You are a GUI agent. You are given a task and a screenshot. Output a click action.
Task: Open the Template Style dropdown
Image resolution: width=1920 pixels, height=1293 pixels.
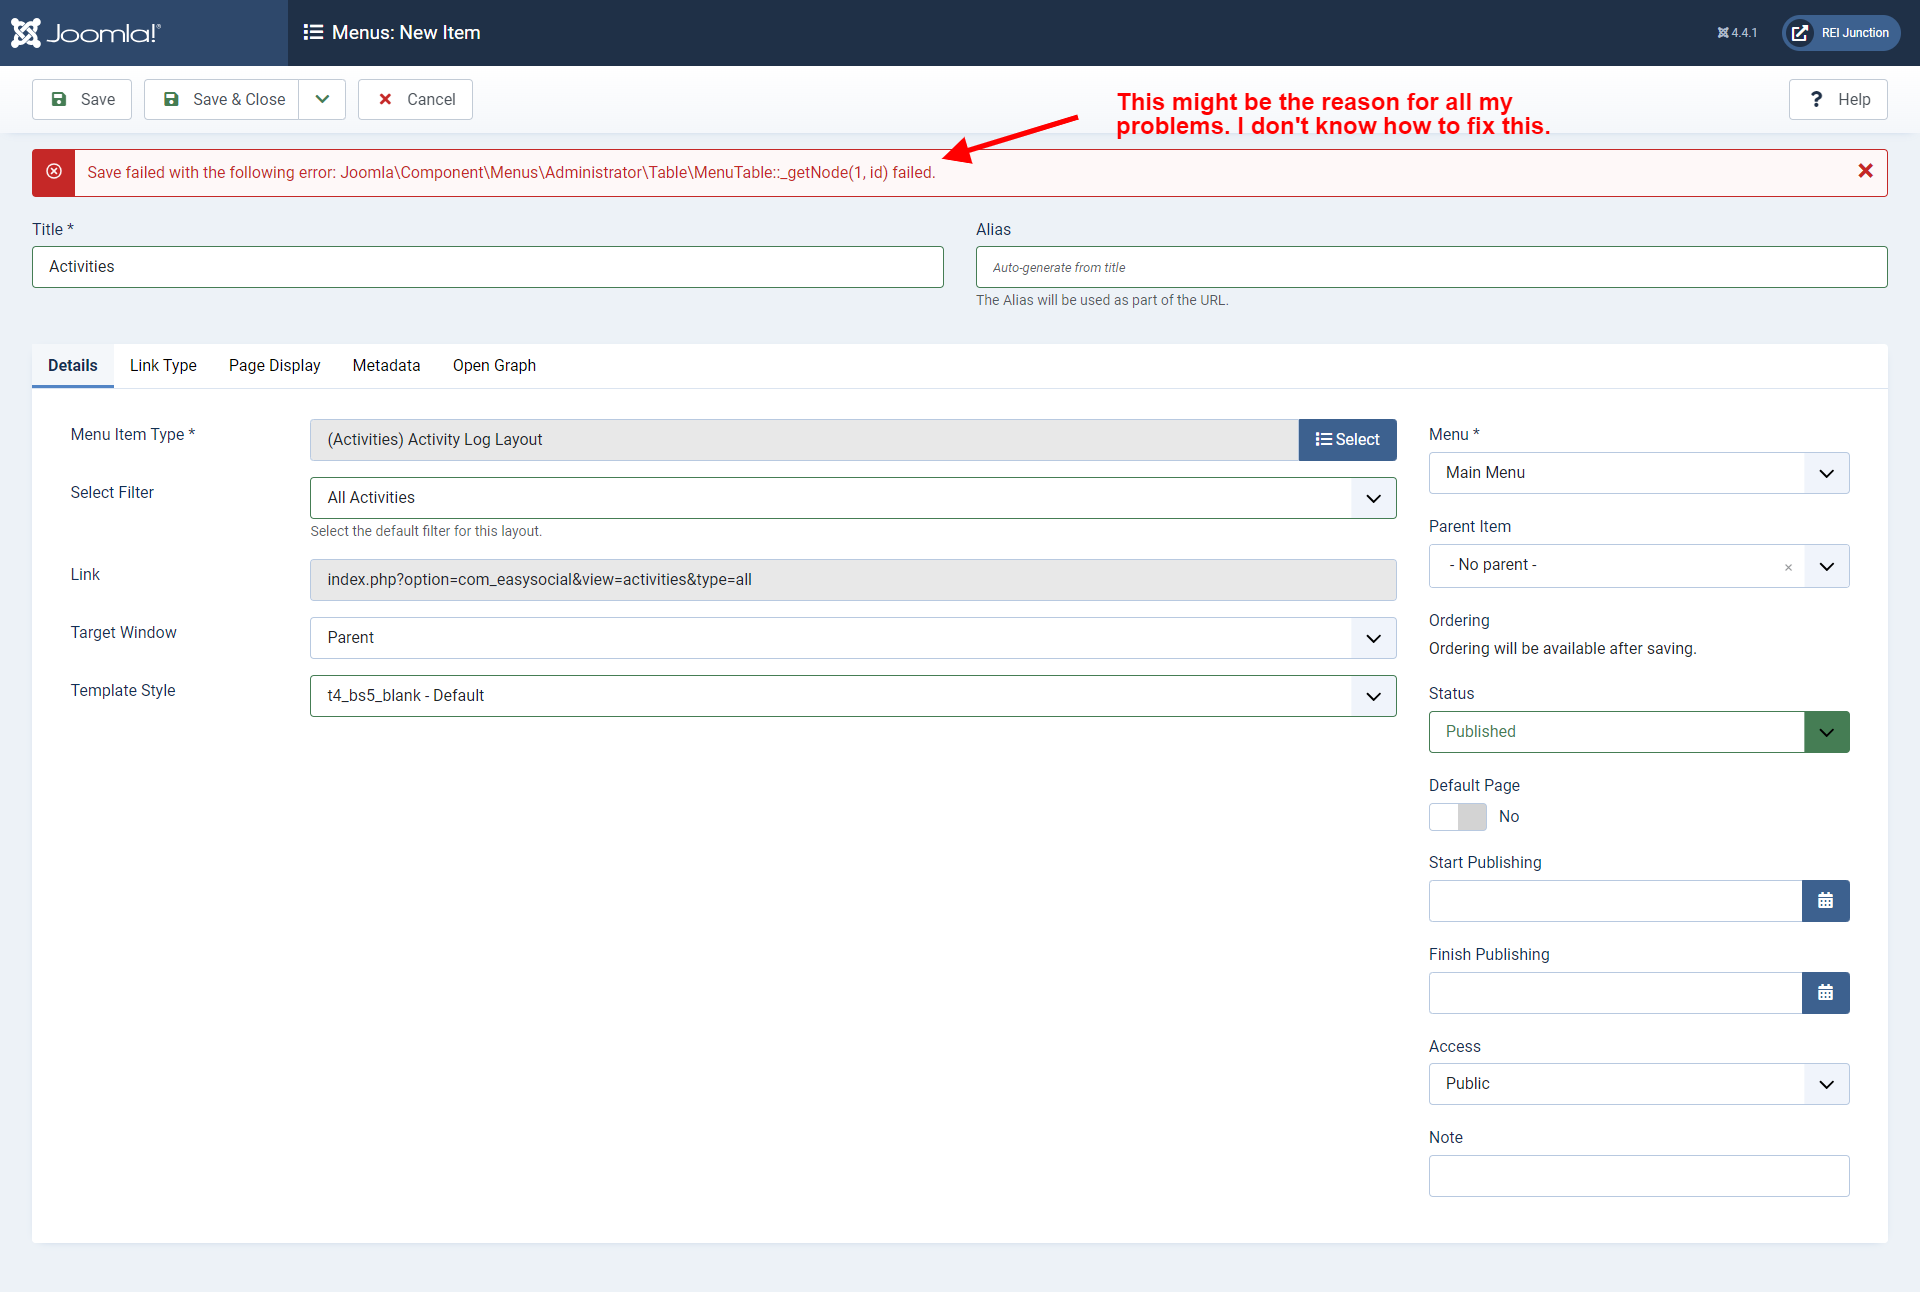(x=1373, y=696)
